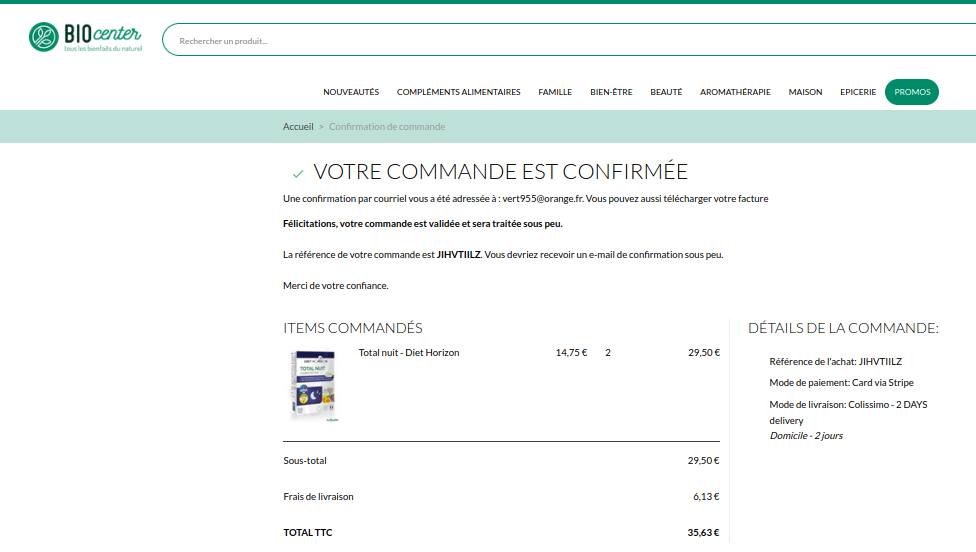Click the product name Total nuit - Diet Horizon
Viewport: 976px width, 552px height.
(409, 353)
